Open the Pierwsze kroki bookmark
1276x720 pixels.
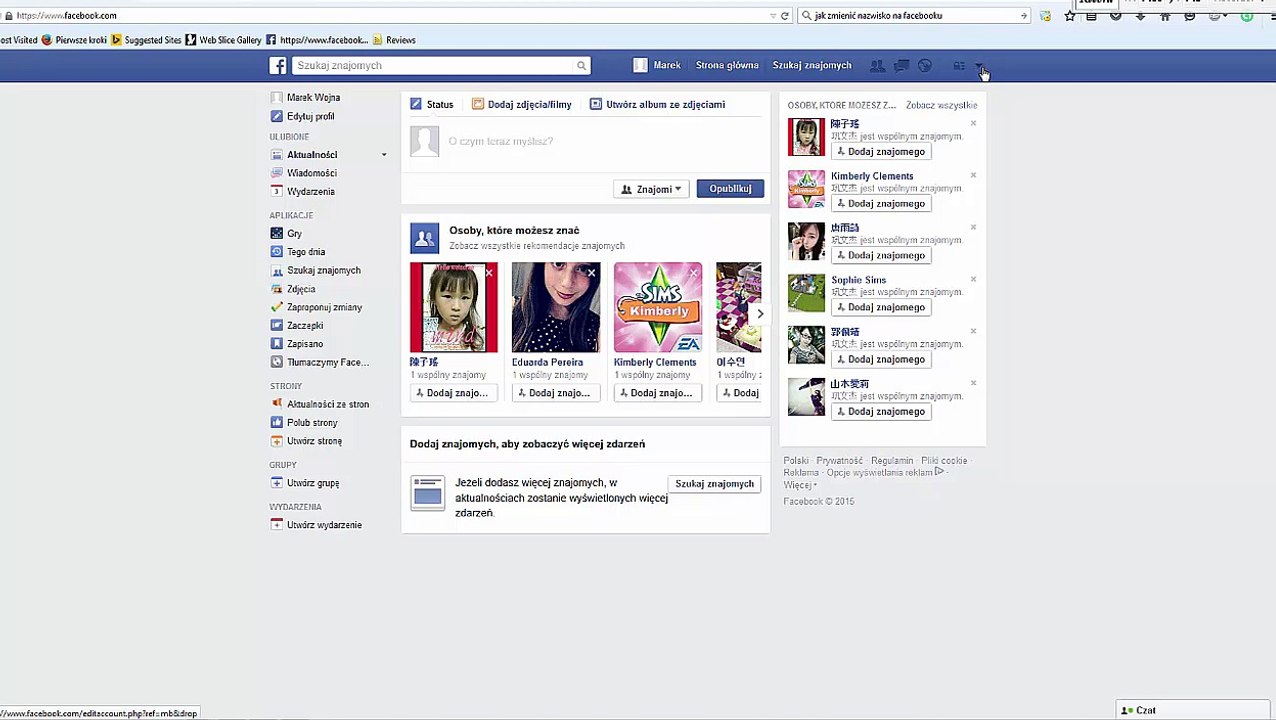pos(75,40)
